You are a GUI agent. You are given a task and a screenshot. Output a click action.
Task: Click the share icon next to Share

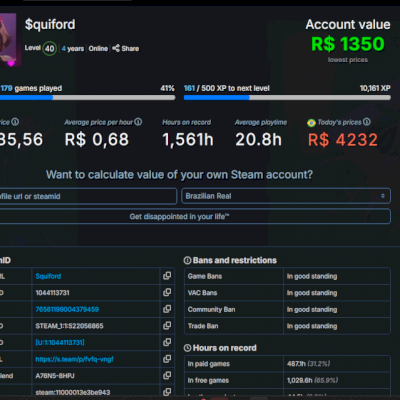click(116, 48)
